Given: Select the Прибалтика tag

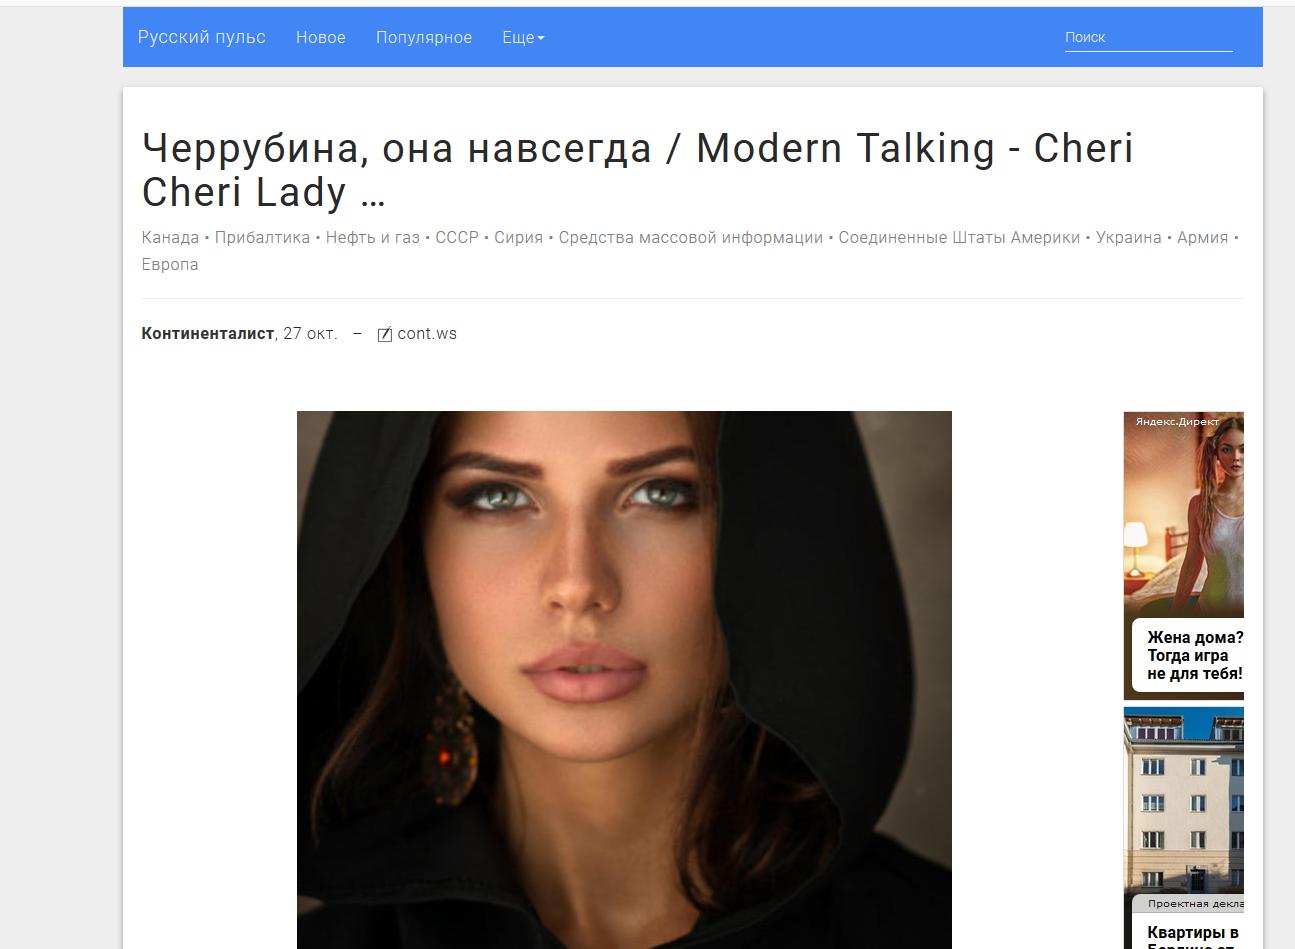Looking at the screenshot, I should tap(262, 237).
